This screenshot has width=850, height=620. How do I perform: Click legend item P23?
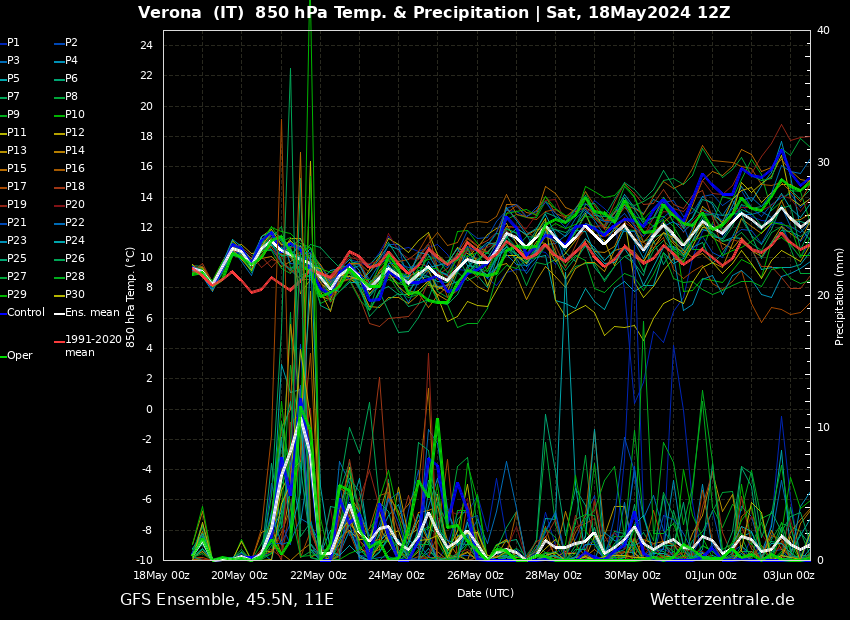[x=13, y=240]
